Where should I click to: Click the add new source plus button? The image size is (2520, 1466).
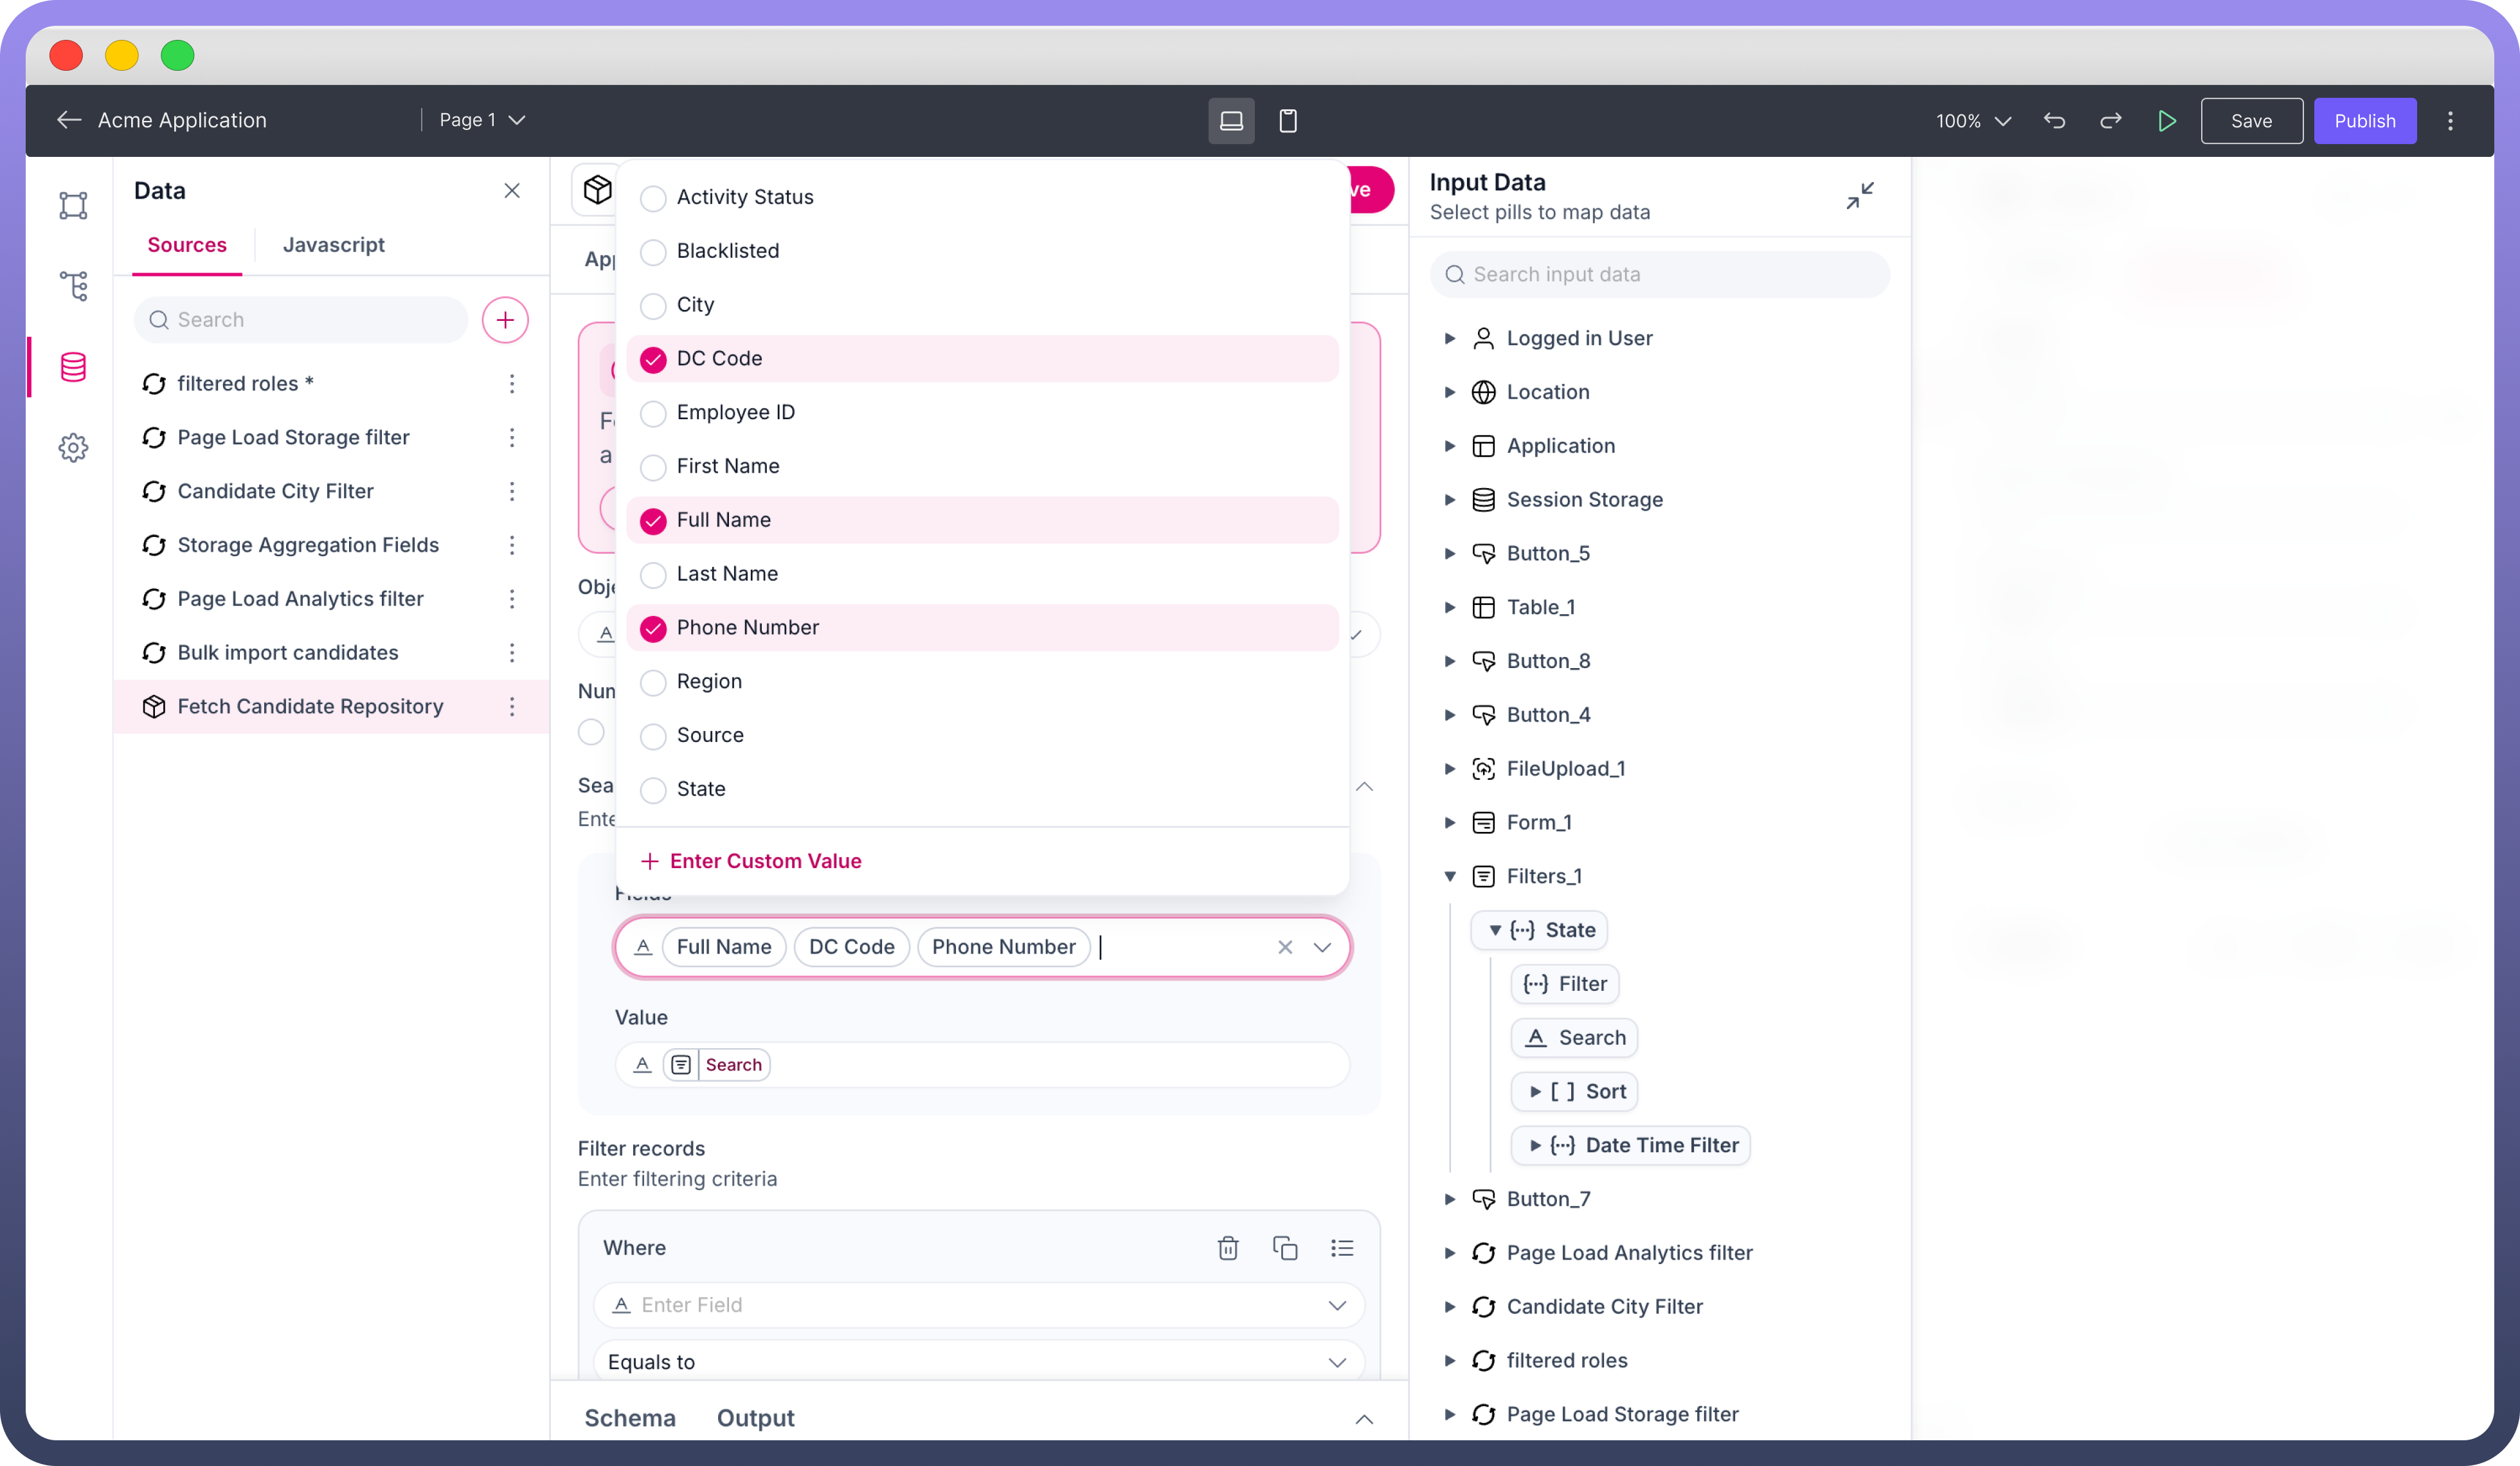click(505, 320)
